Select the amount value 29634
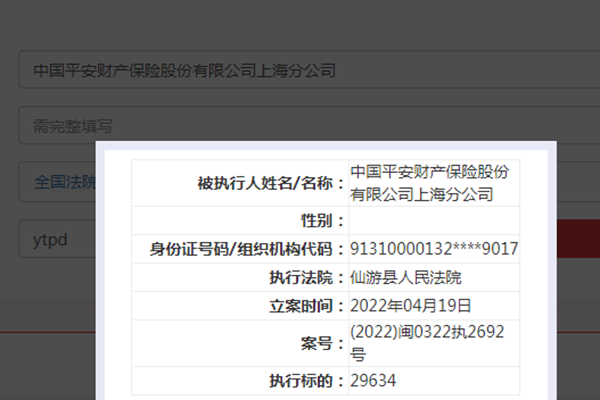 pyautogui.click(x=373, y=380)
